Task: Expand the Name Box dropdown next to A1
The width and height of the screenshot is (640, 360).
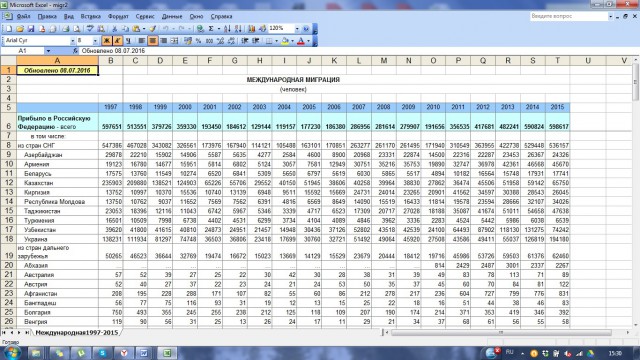Action: click(48, 51)
